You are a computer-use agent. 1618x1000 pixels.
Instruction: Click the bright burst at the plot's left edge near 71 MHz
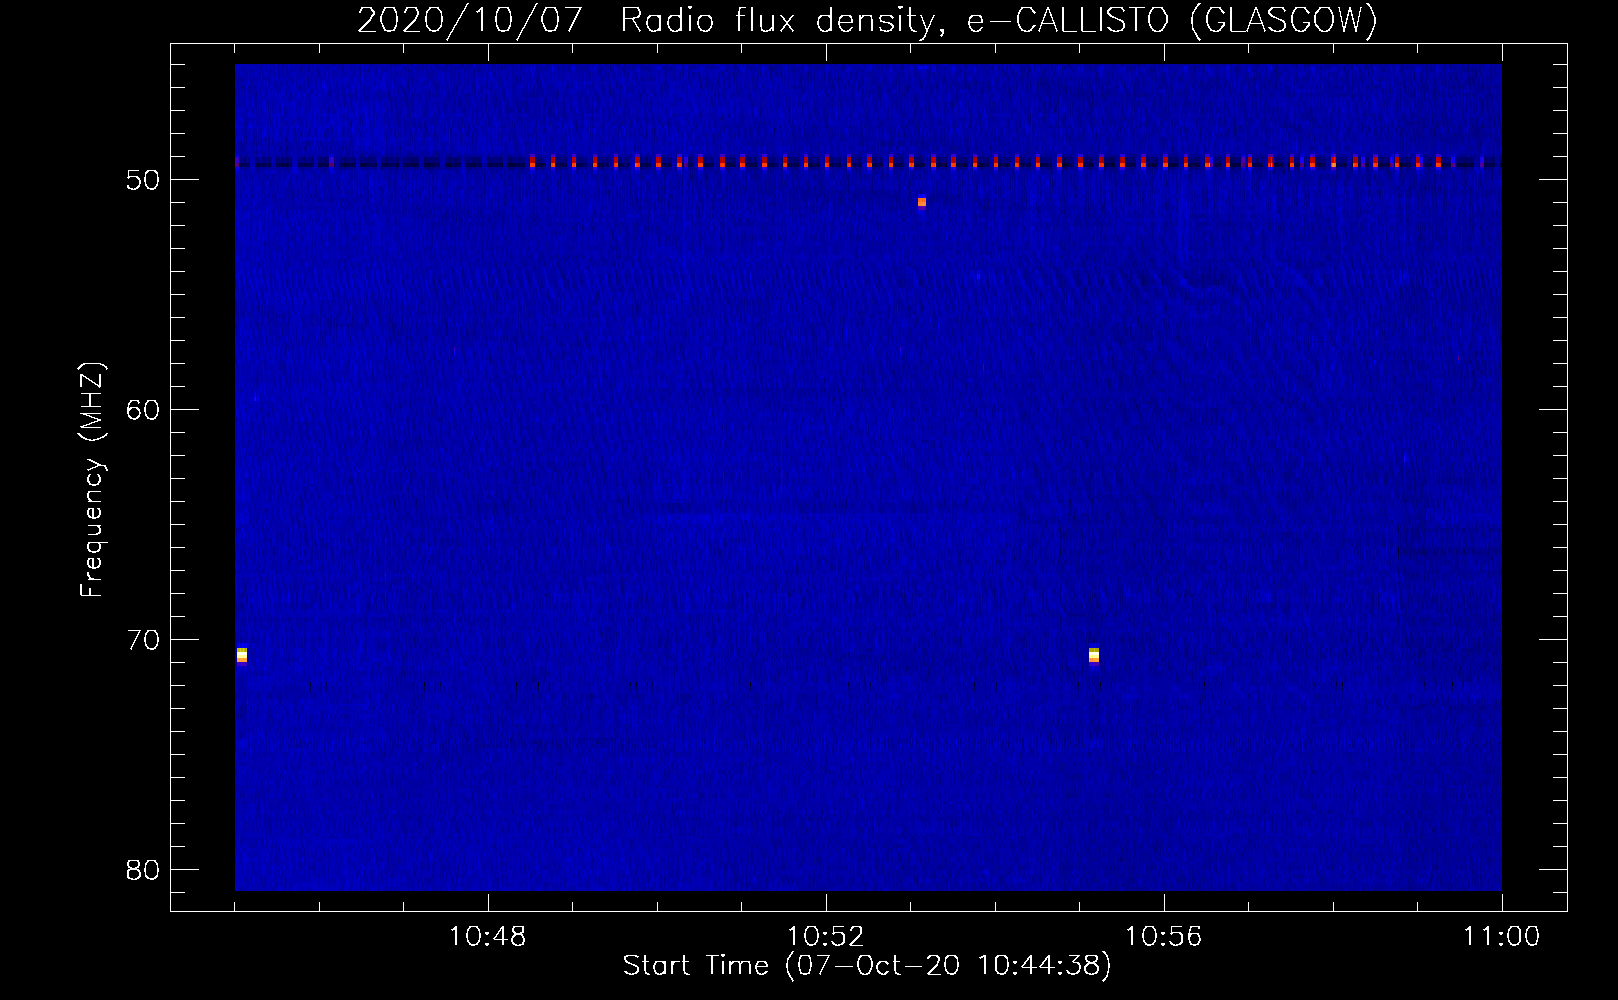(x=241, y=655)
